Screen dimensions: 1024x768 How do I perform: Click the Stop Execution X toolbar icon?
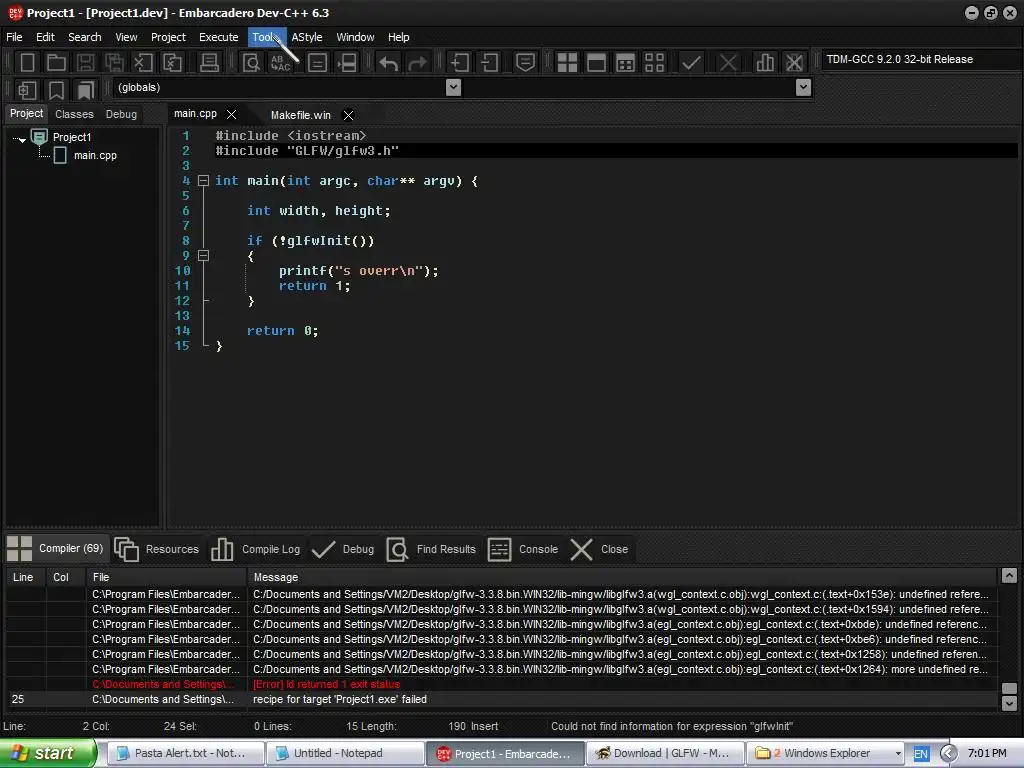tap(728, 63)
